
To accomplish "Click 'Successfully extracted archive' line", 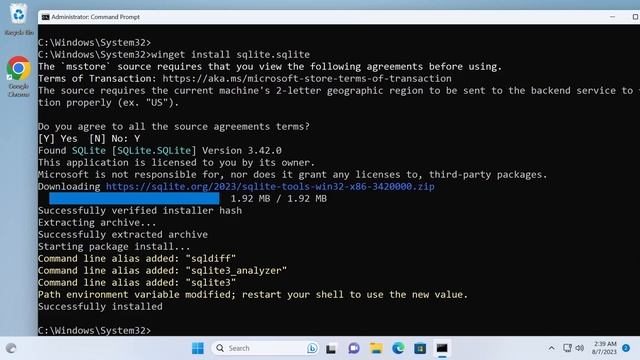I will (x=123, y=235).
